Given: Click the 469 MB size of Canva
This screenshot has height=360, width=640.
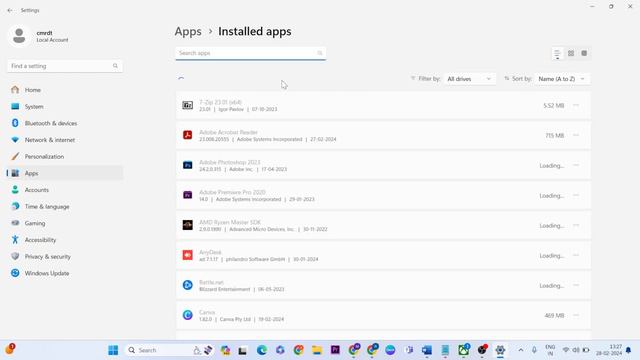Looking at the screenshot, I should (554, 316).
